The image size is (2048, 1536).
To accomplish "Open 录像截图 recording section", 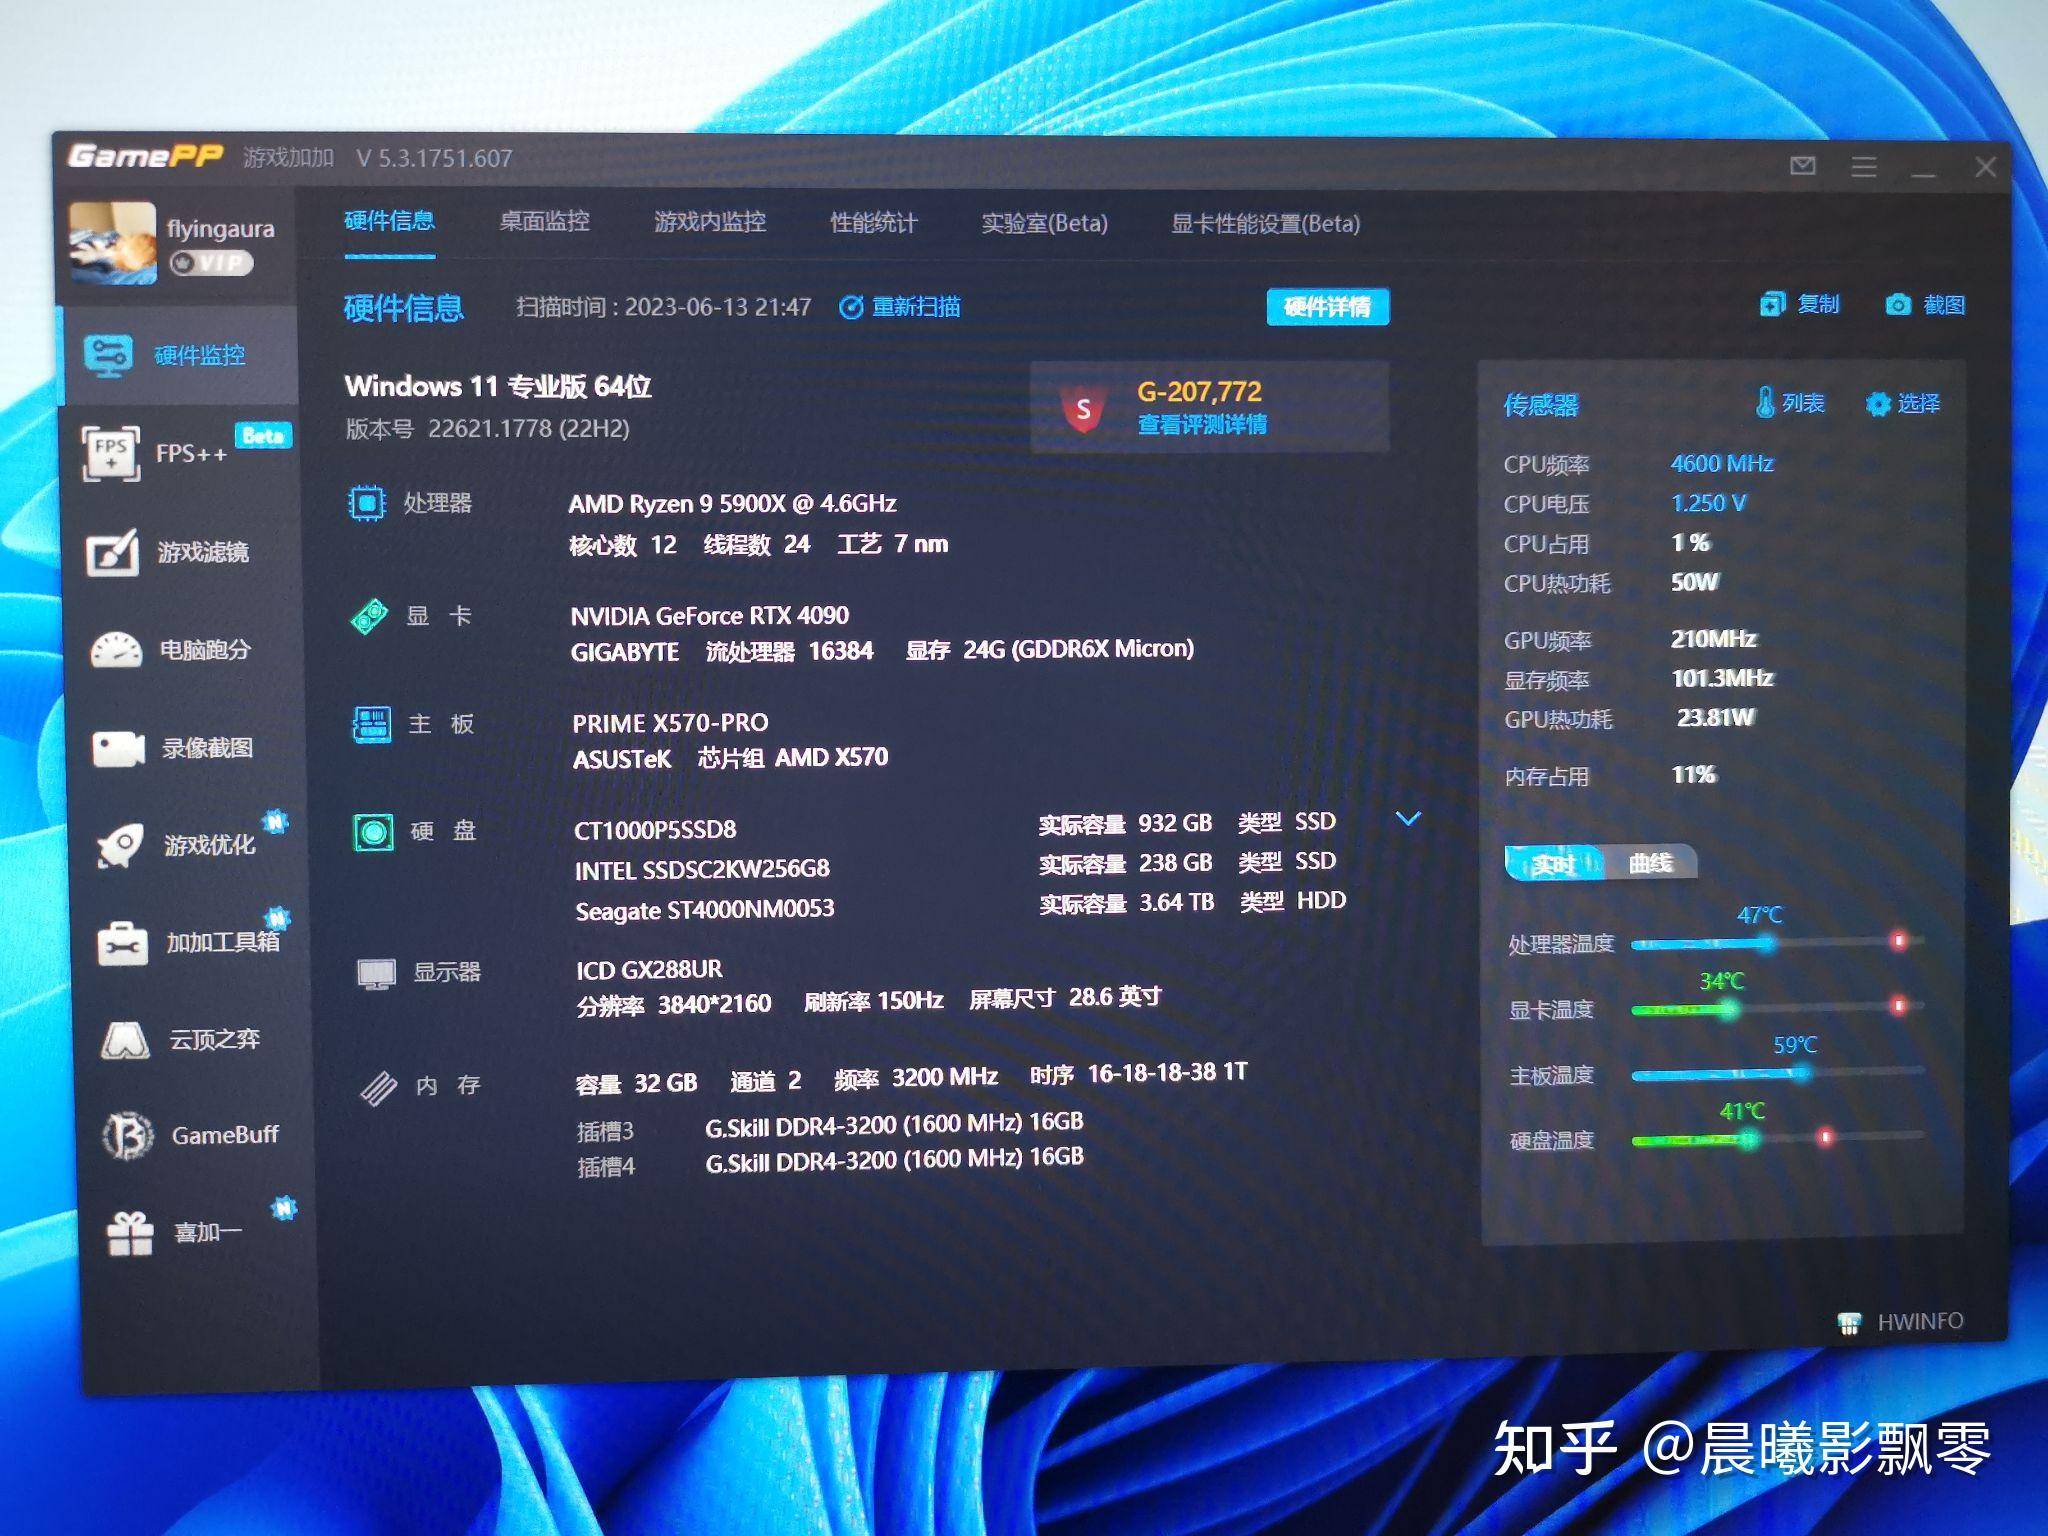I will [x=173, y=748].
